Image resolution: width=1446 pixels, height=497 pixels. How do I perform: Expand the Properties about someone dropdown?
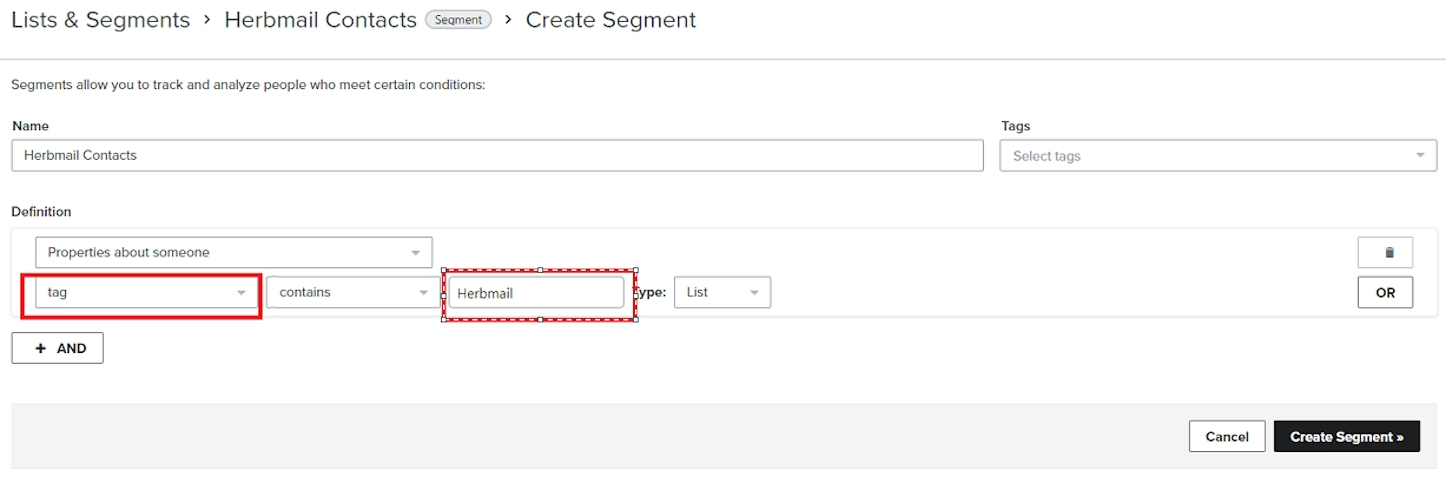pos(234,253)
